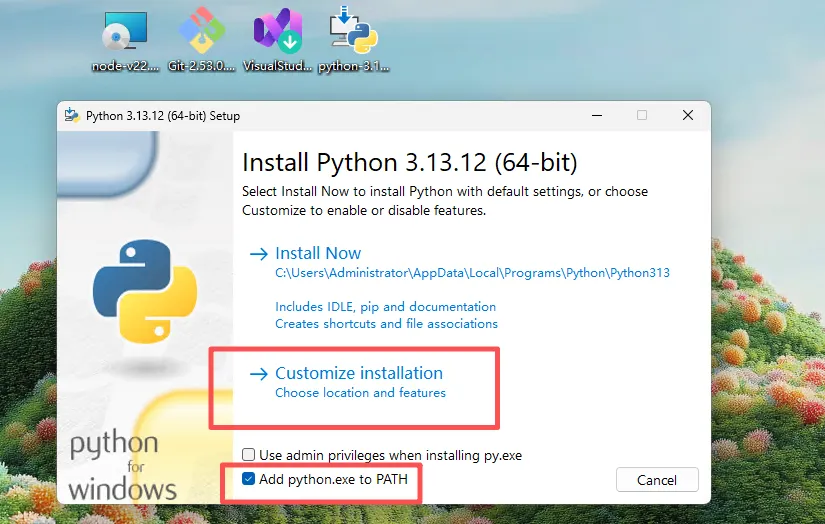The image size is (825, 524).
Task: Click Install Now option
Action: click(318, 254)
